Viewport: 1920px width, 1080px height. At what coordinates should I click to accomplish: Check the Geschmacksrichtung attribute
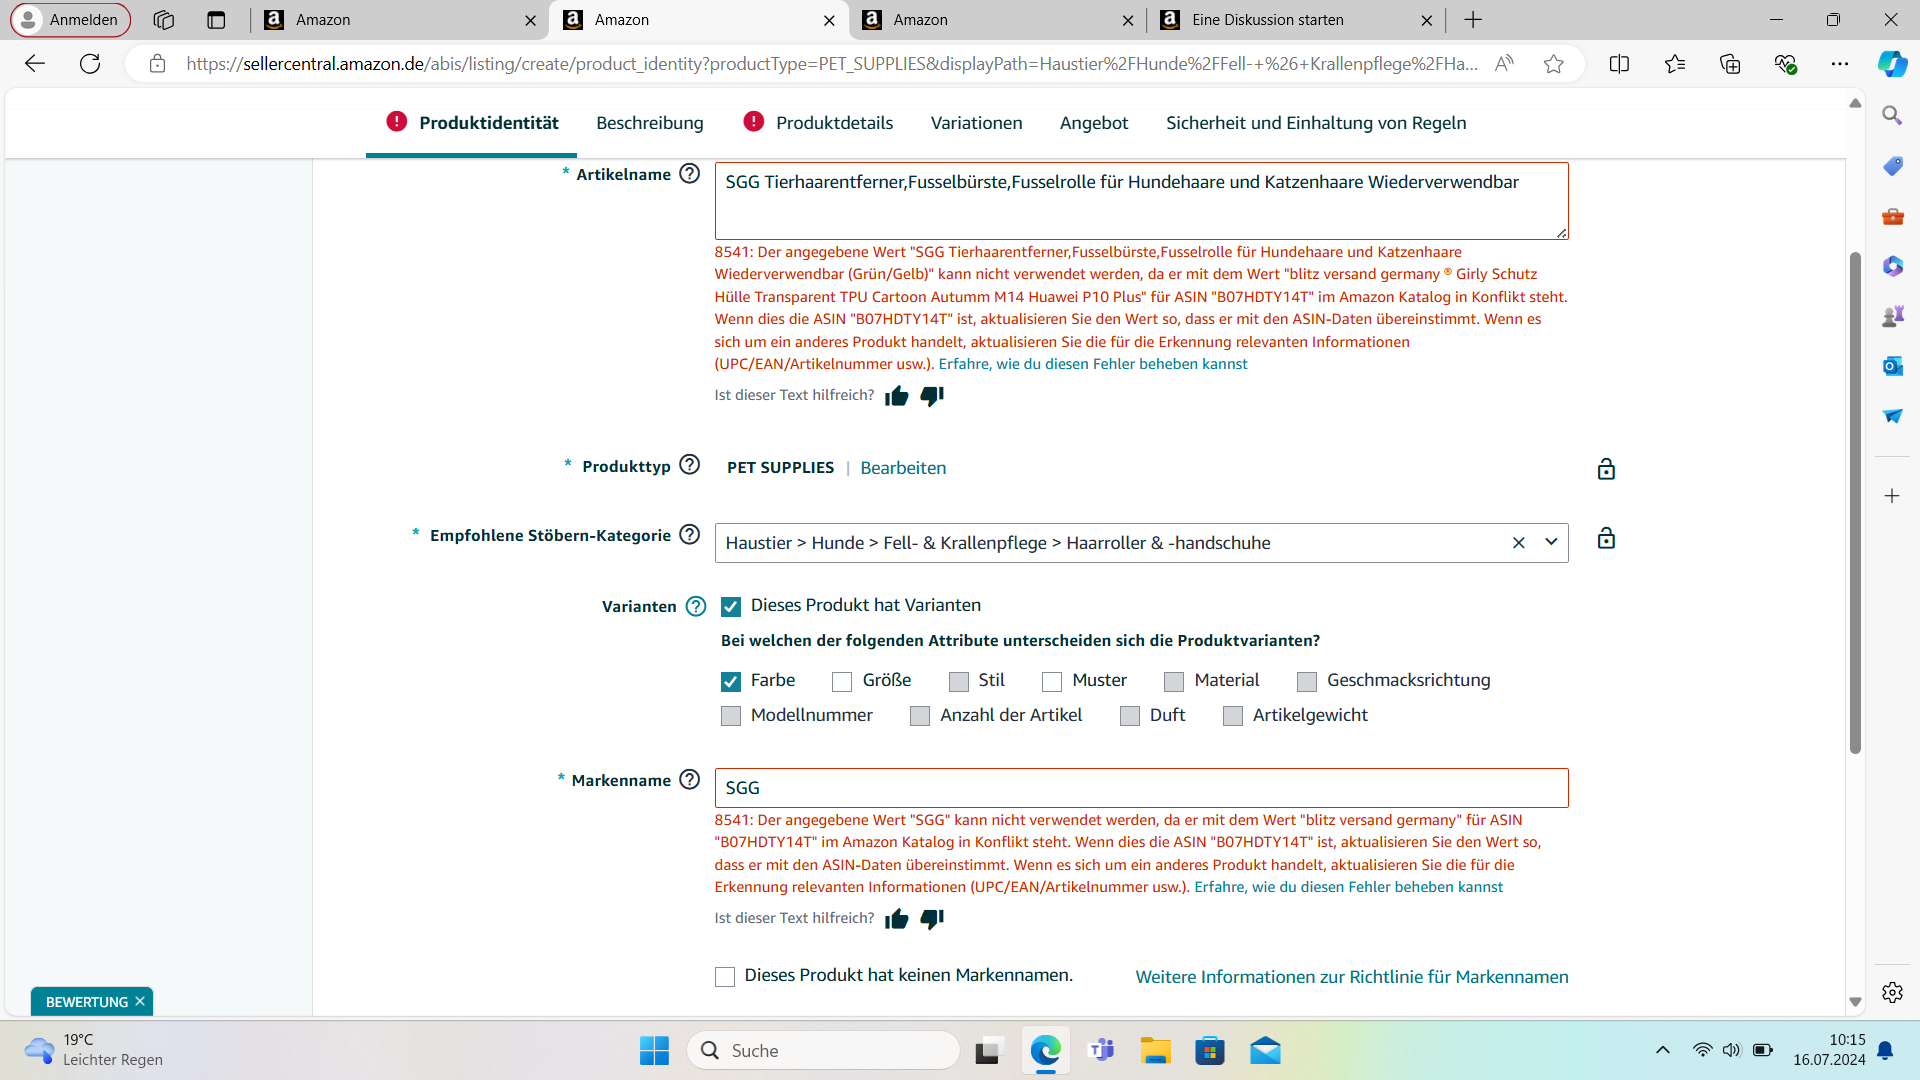pyautogui.click(x=1307, y=682)
